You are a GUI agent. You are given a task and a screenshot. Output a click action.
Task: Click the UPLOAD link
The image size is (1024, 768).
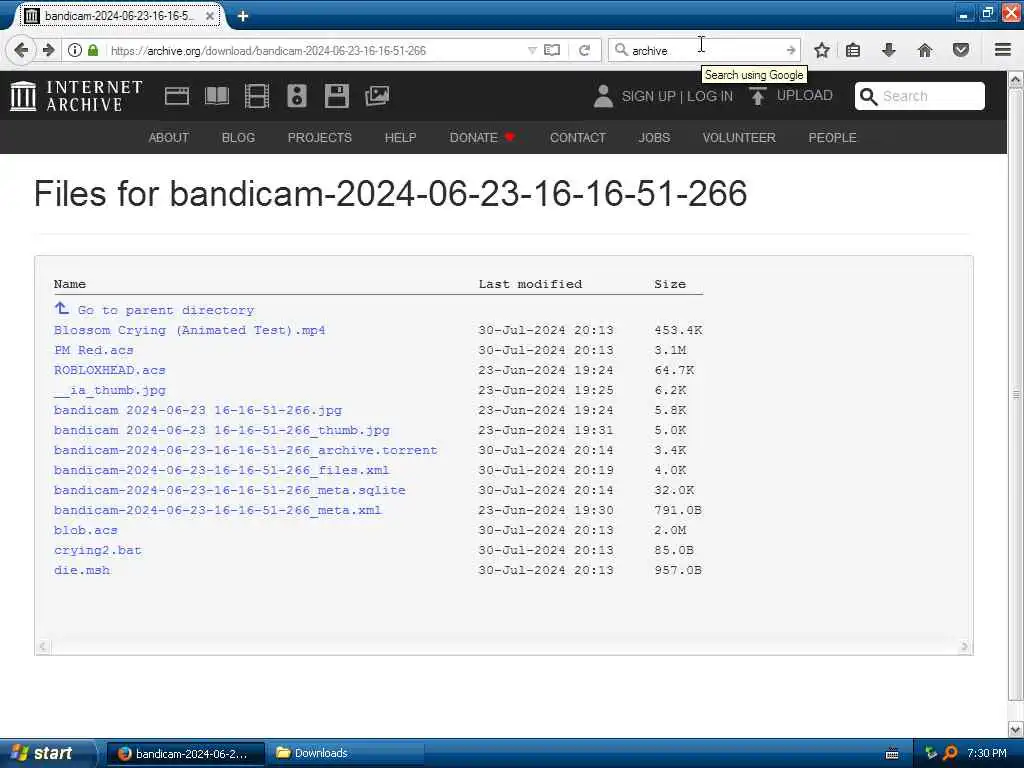click(x=805, y=95)
